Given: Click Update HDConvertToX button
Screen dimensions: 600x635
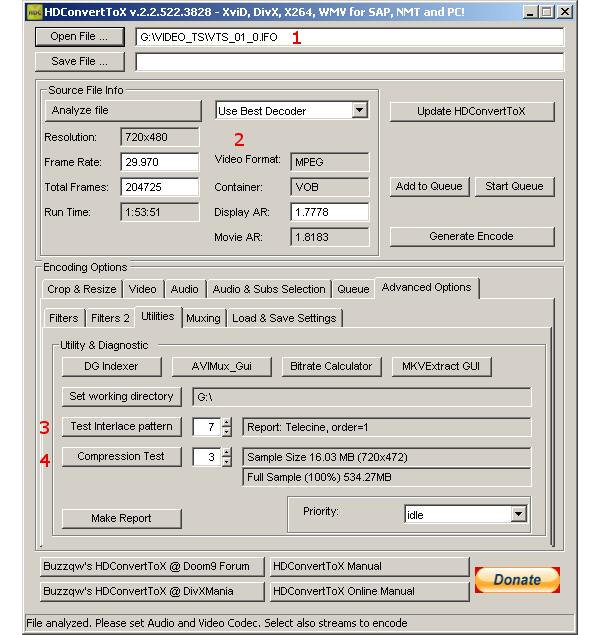Looking at the screenshot, I should coord(472,111).
